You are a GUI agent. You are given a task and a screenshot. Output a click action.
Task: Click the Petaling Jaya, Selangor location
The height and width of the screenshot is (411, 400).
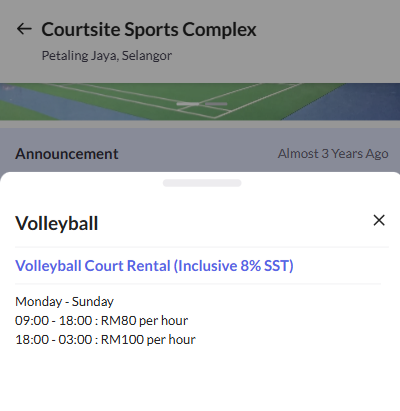(x=107, y=55)
